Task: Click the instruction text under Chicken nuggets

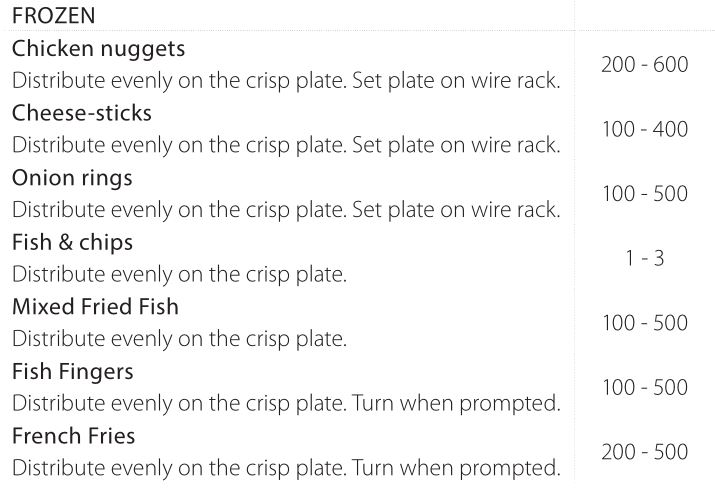Action: (285, 81)
